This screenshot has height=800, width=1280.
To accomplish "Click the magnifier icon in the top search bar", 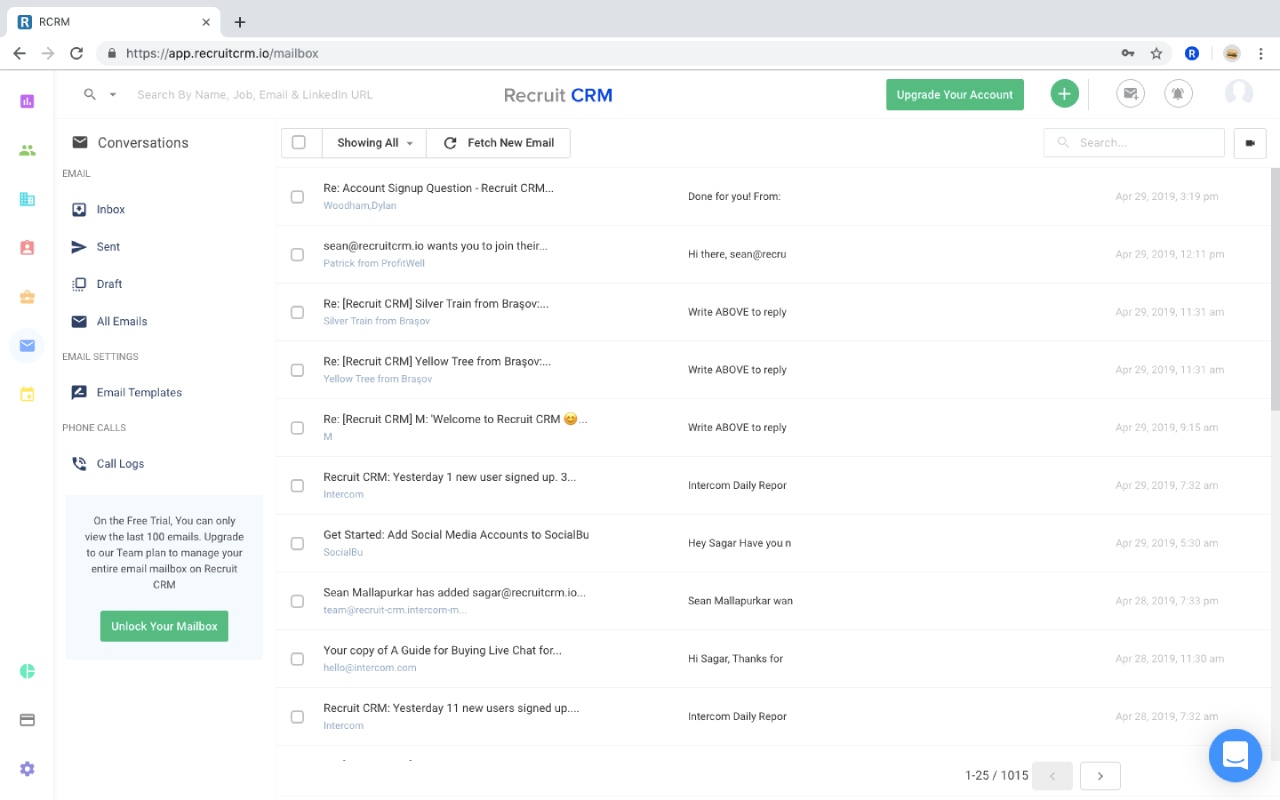I will [x=90, y=94].
